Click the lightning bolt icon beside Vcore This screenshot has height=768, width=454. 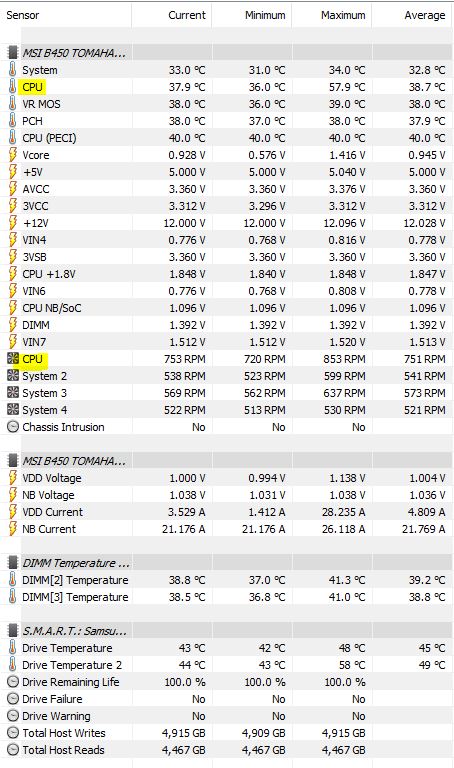pyautogui.click(x=13, y=155)
